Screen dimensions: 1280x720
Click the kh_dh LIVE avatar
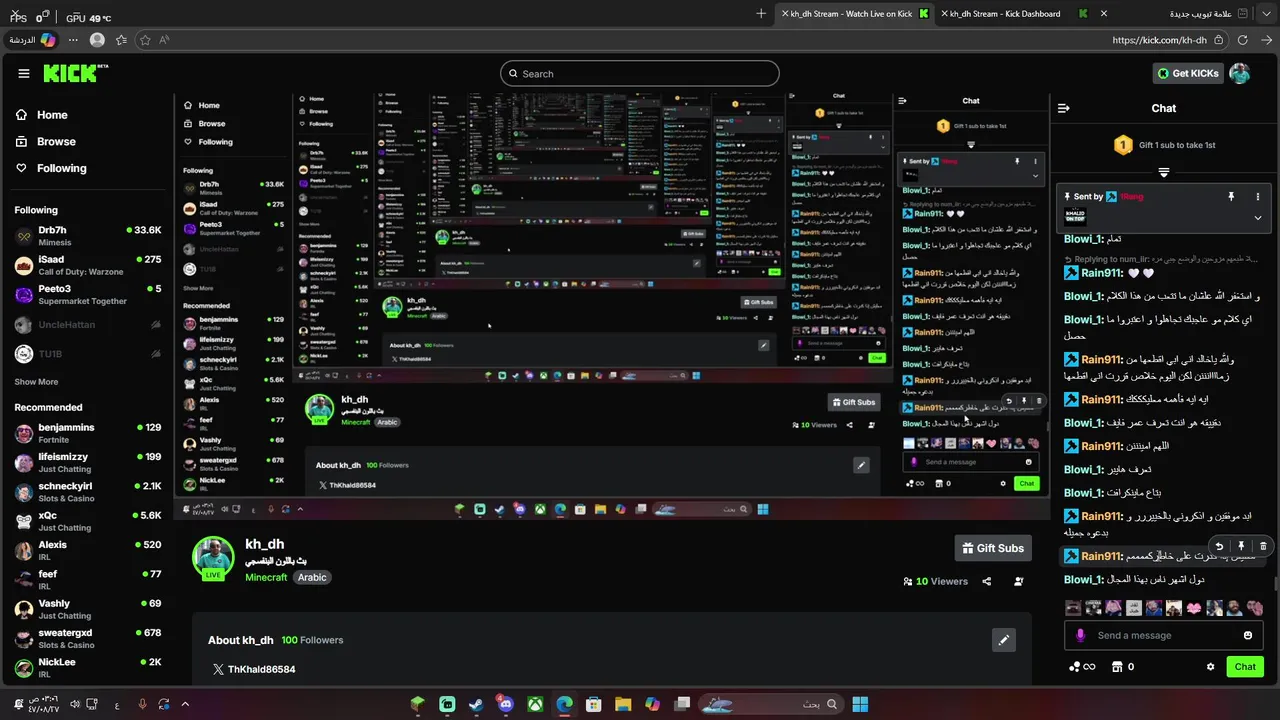(213, 558)
